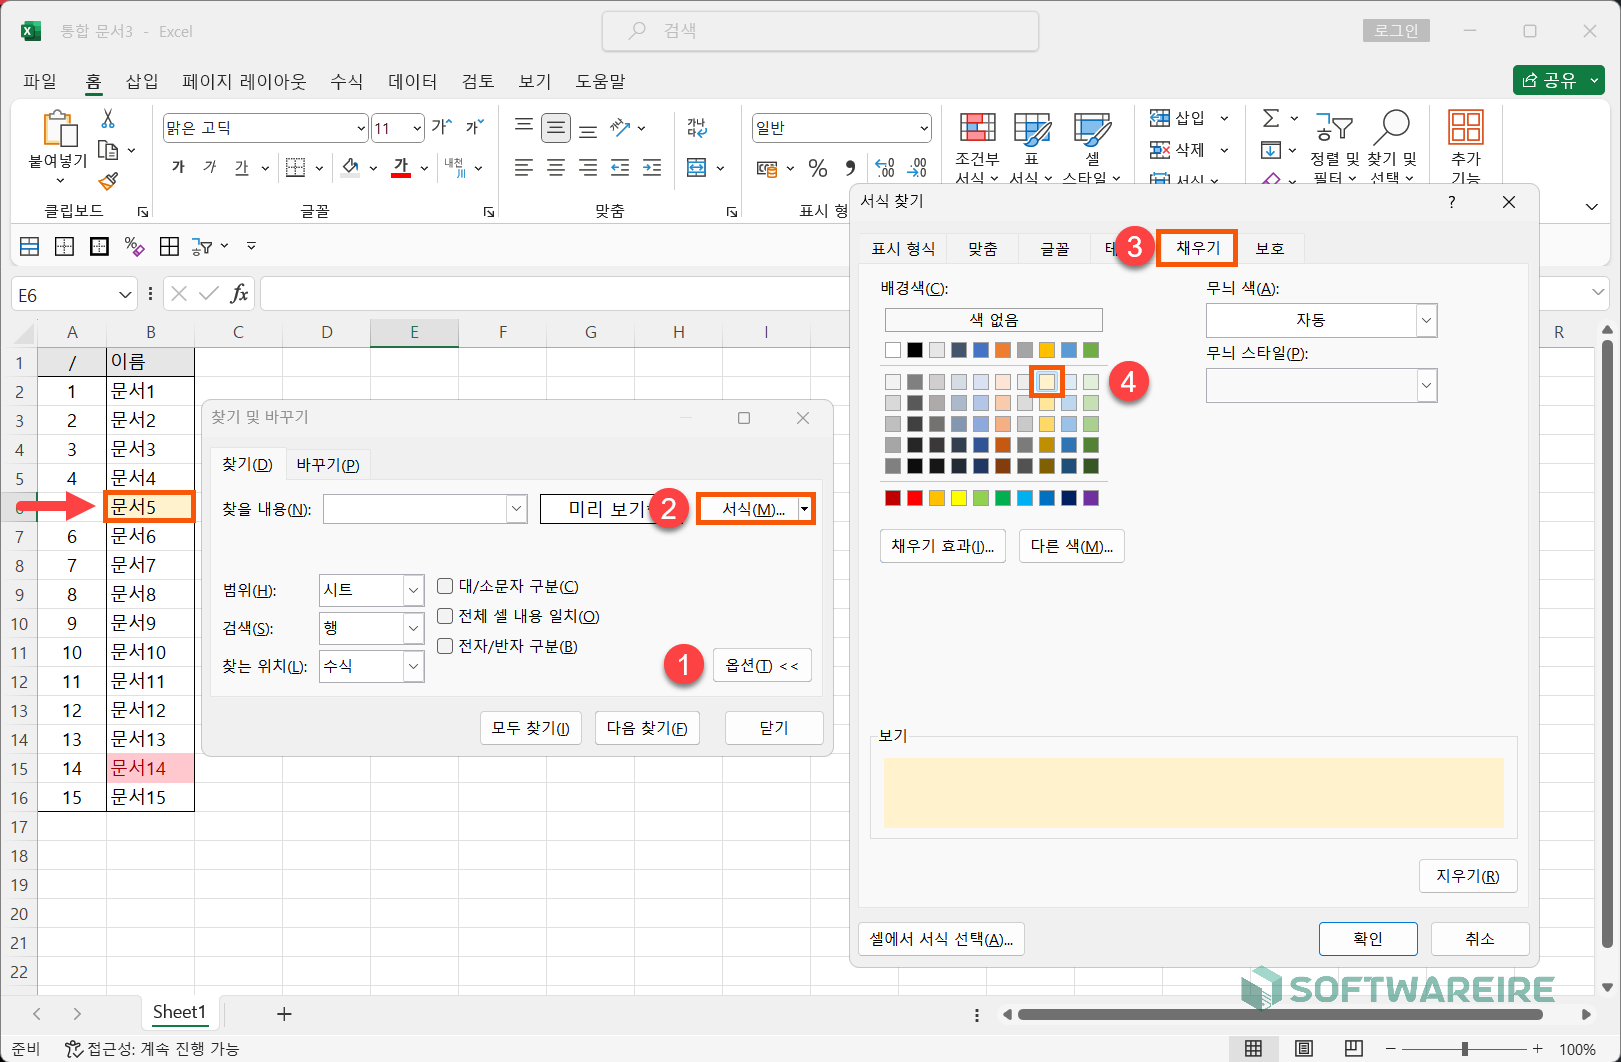Click 다른 색 More Colors button

point(1071,546)
